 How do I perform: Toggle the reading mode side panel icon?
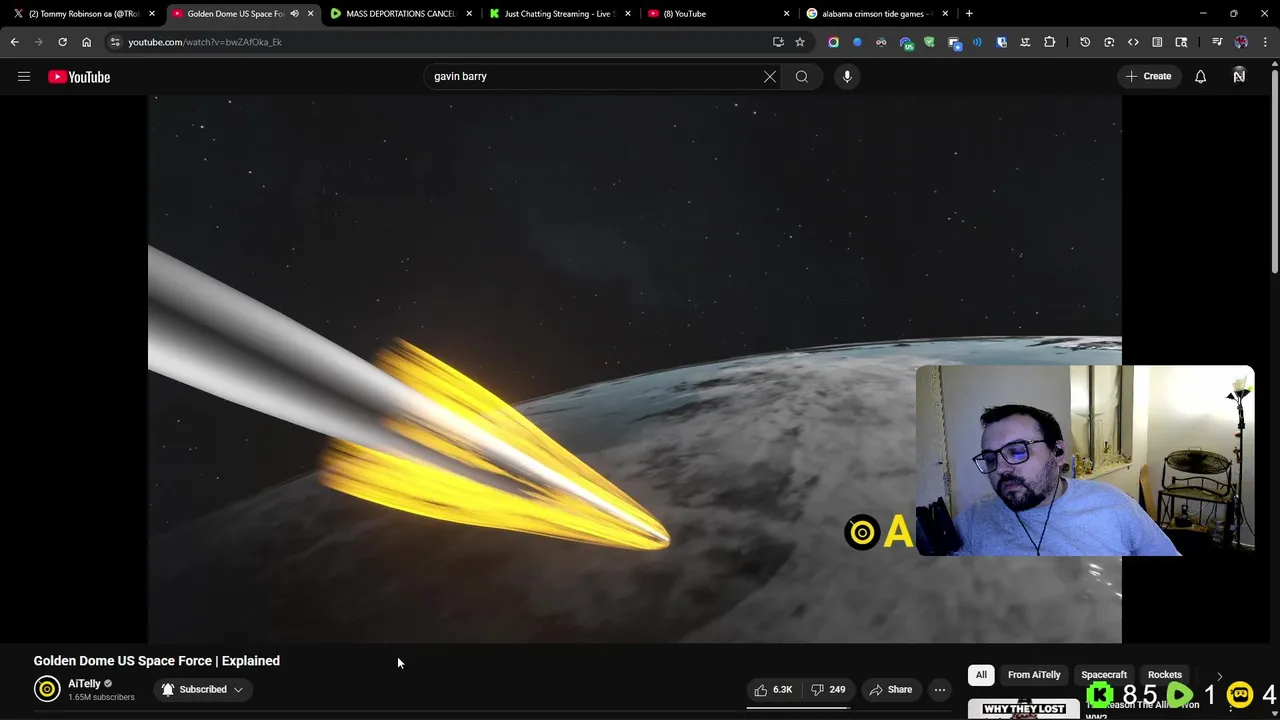click(x=1157, y=42)
